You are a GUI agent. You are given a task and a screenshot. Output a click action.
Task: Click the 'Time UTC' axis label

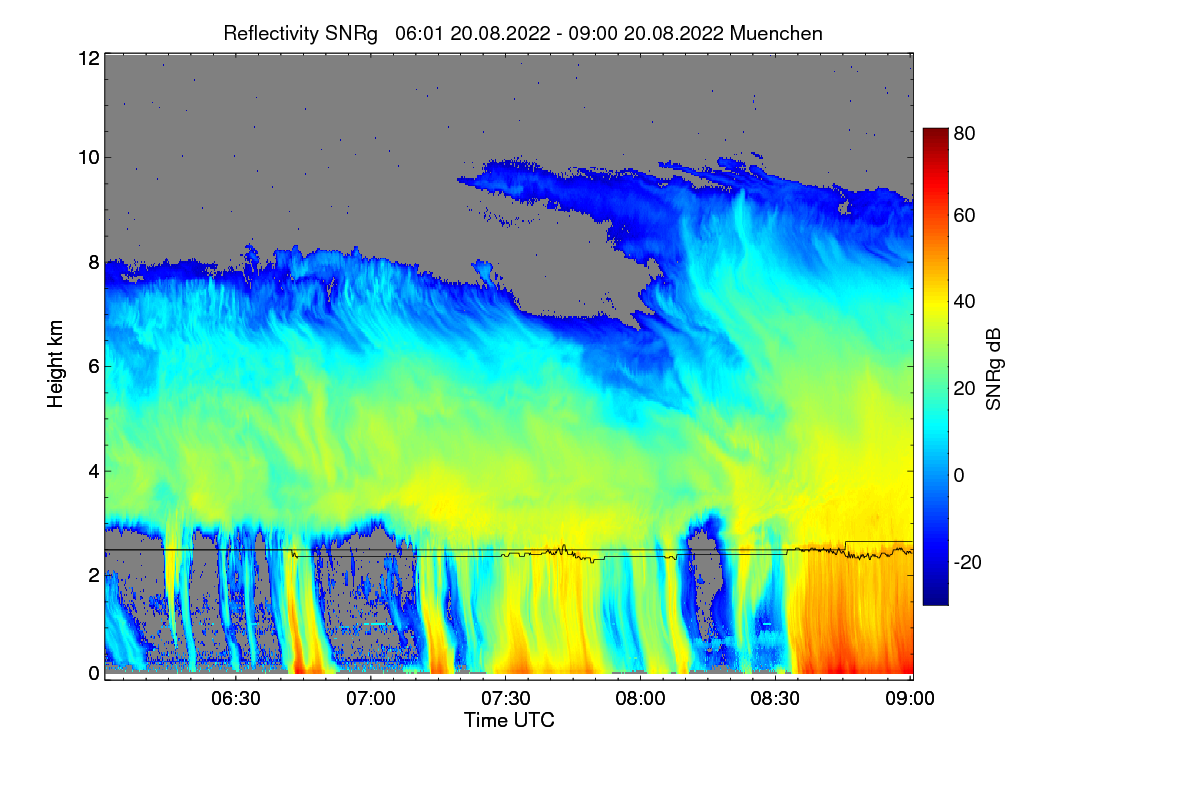tap(509, 720)
